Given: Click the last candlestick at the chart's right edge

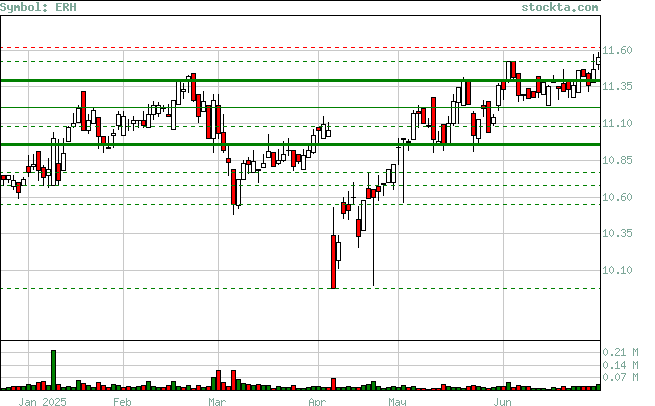Looking at the screenshot, I should point(599,61).
